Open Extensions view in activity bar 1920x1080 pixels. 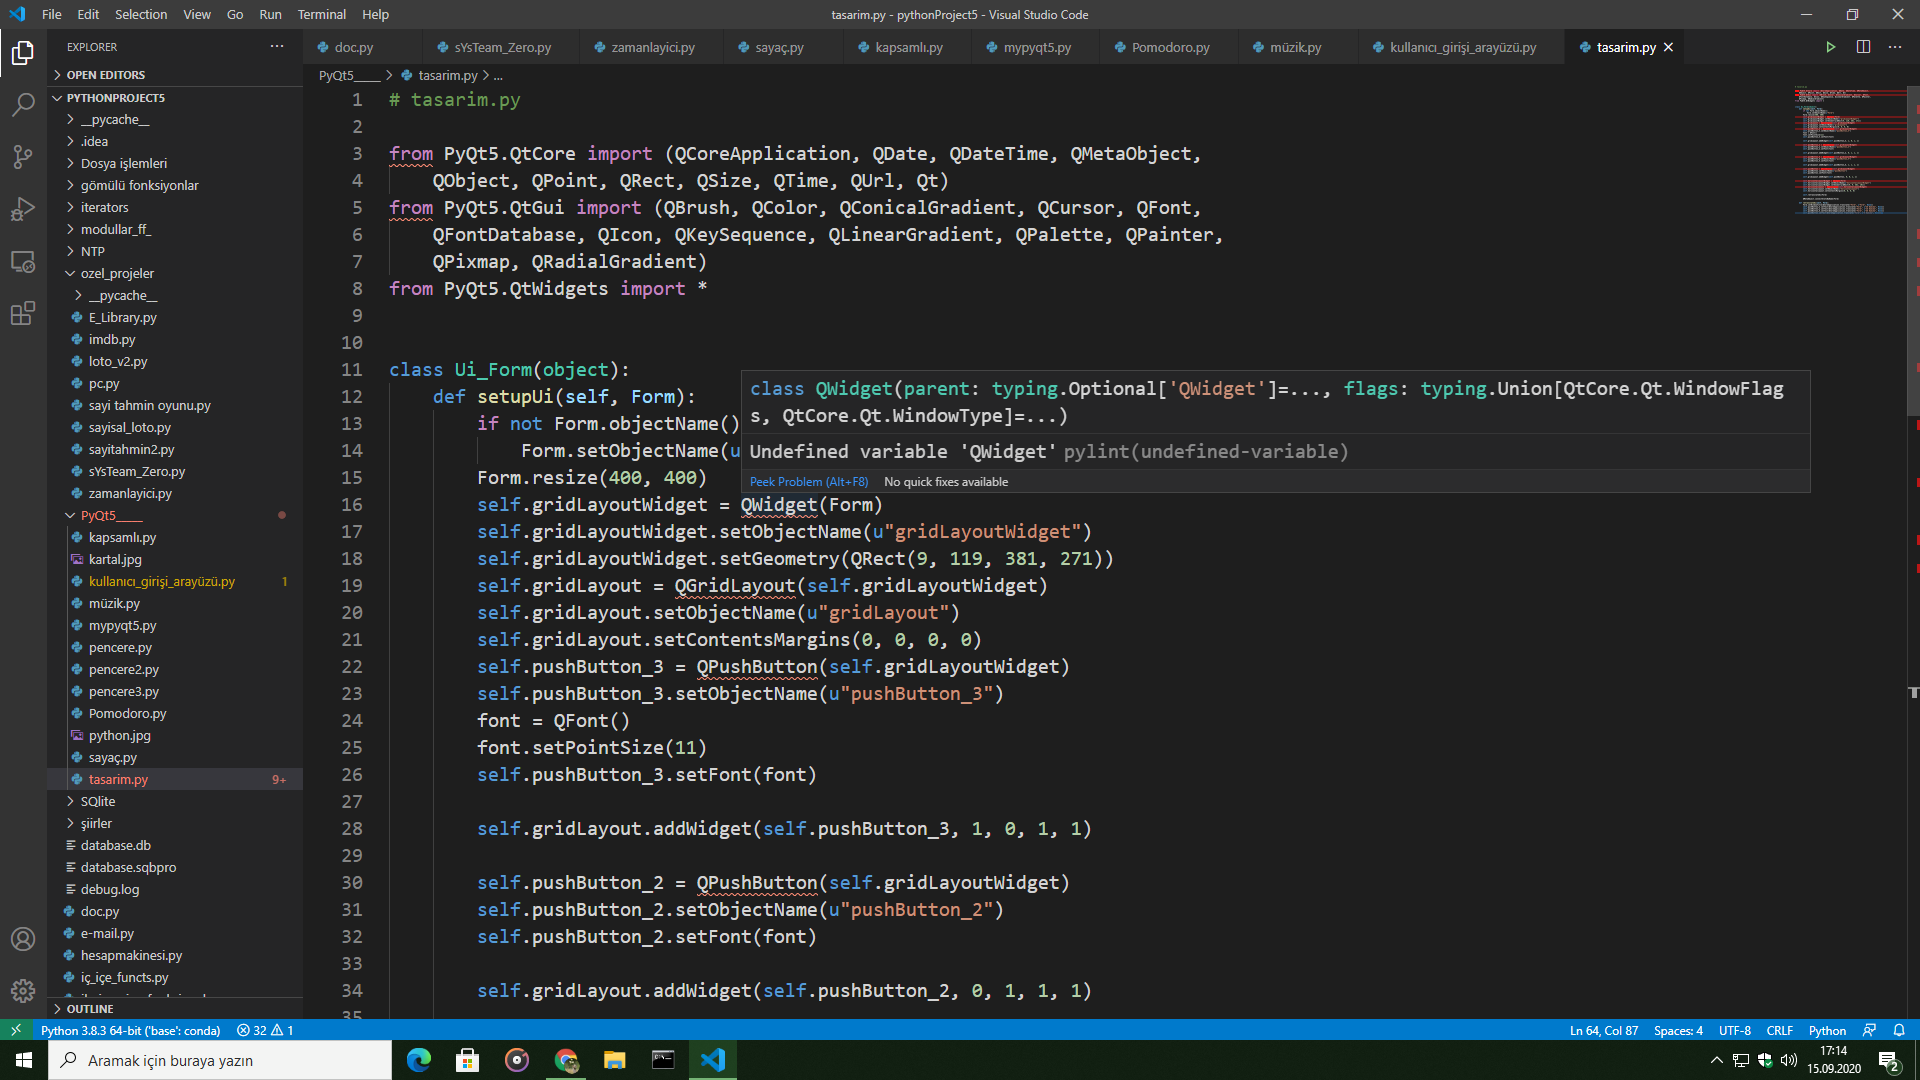click(x=23, y=313)
